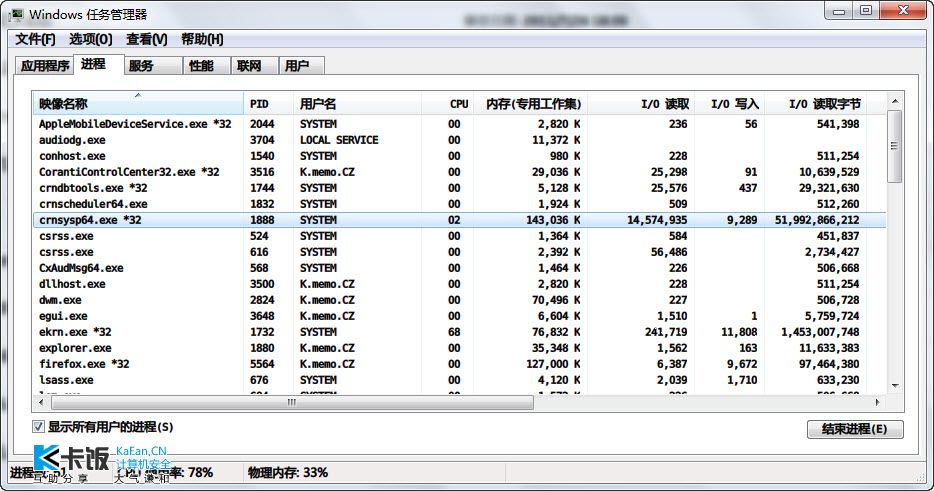
Task: Open the 选项(O) menu
Action: point(91,39)
